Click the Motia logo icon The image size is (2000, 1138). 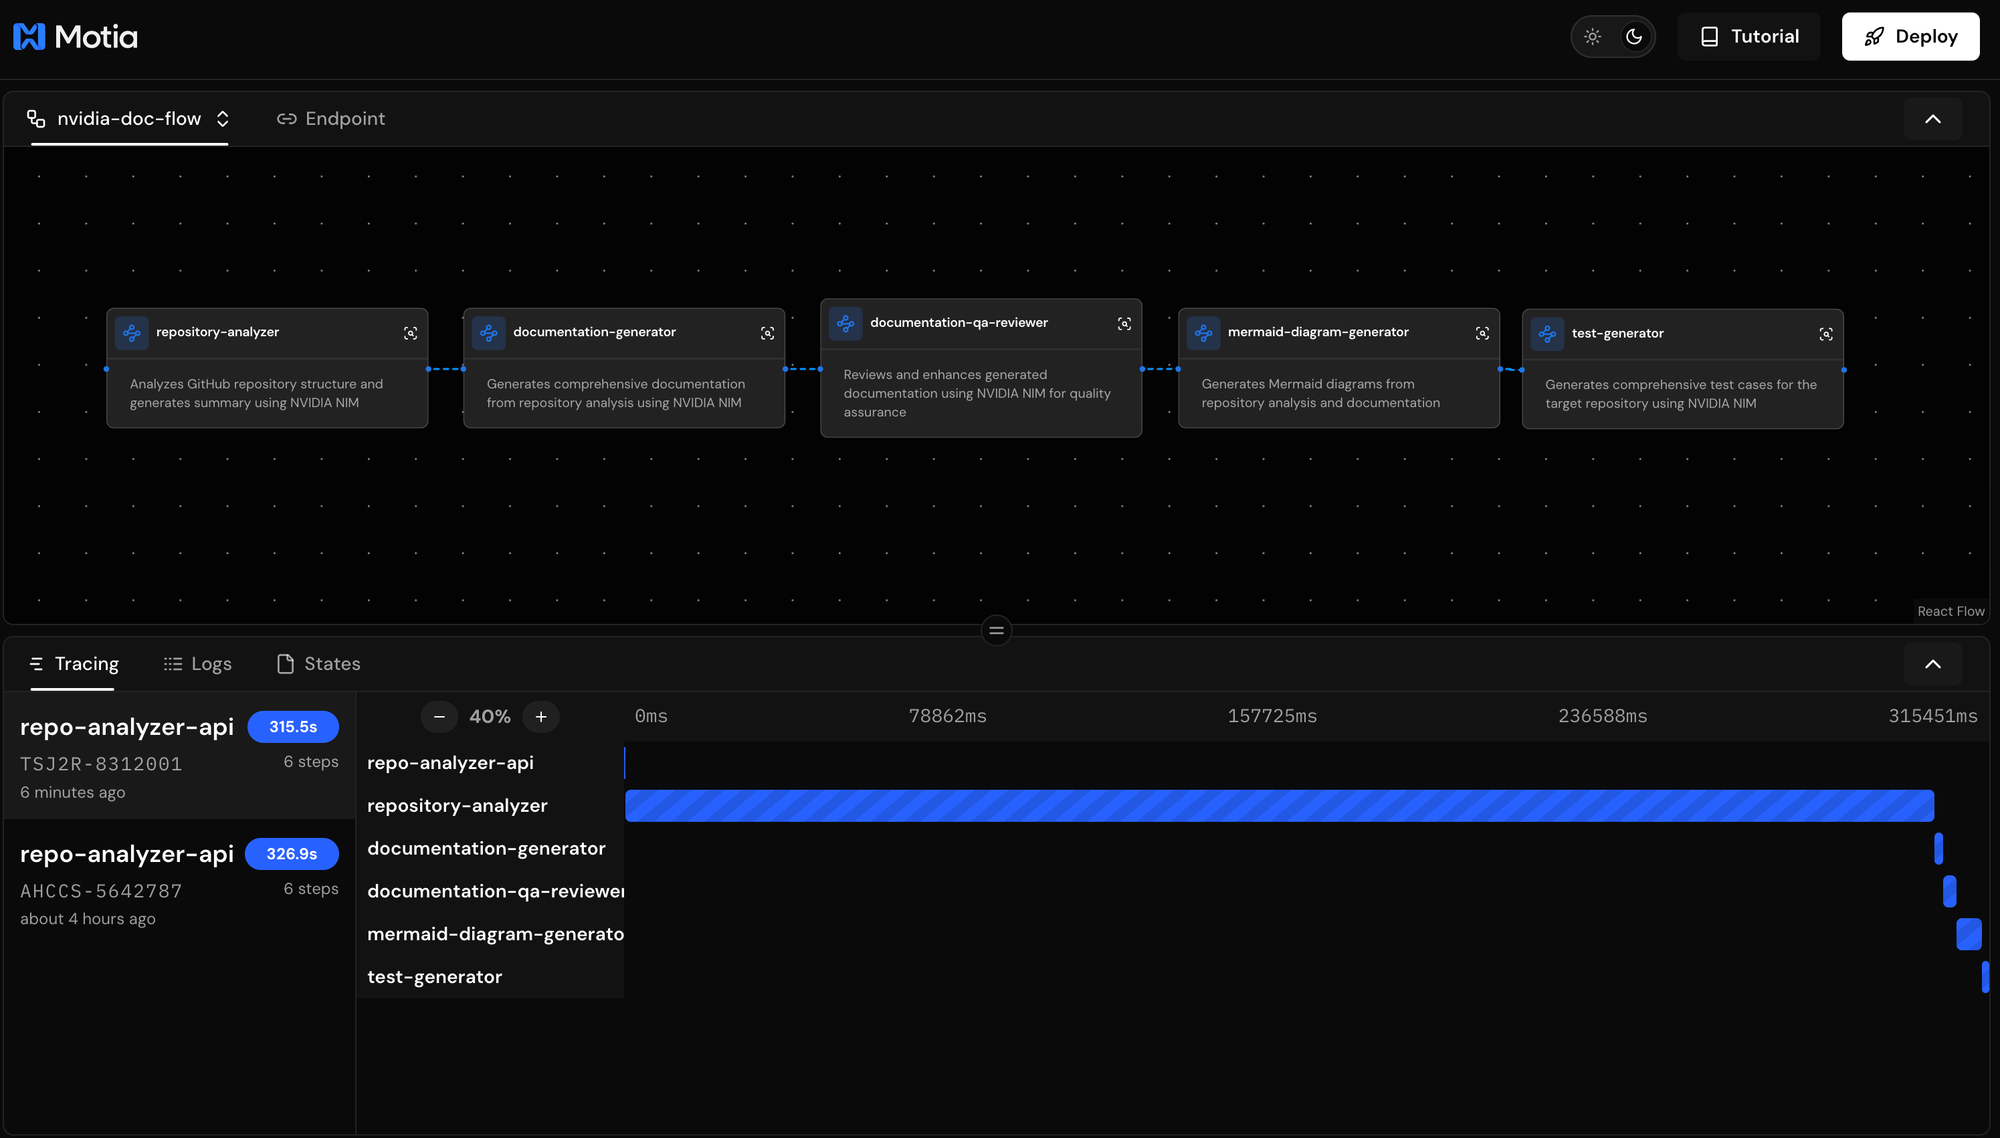pyautogui.click(x=29, y=37)
